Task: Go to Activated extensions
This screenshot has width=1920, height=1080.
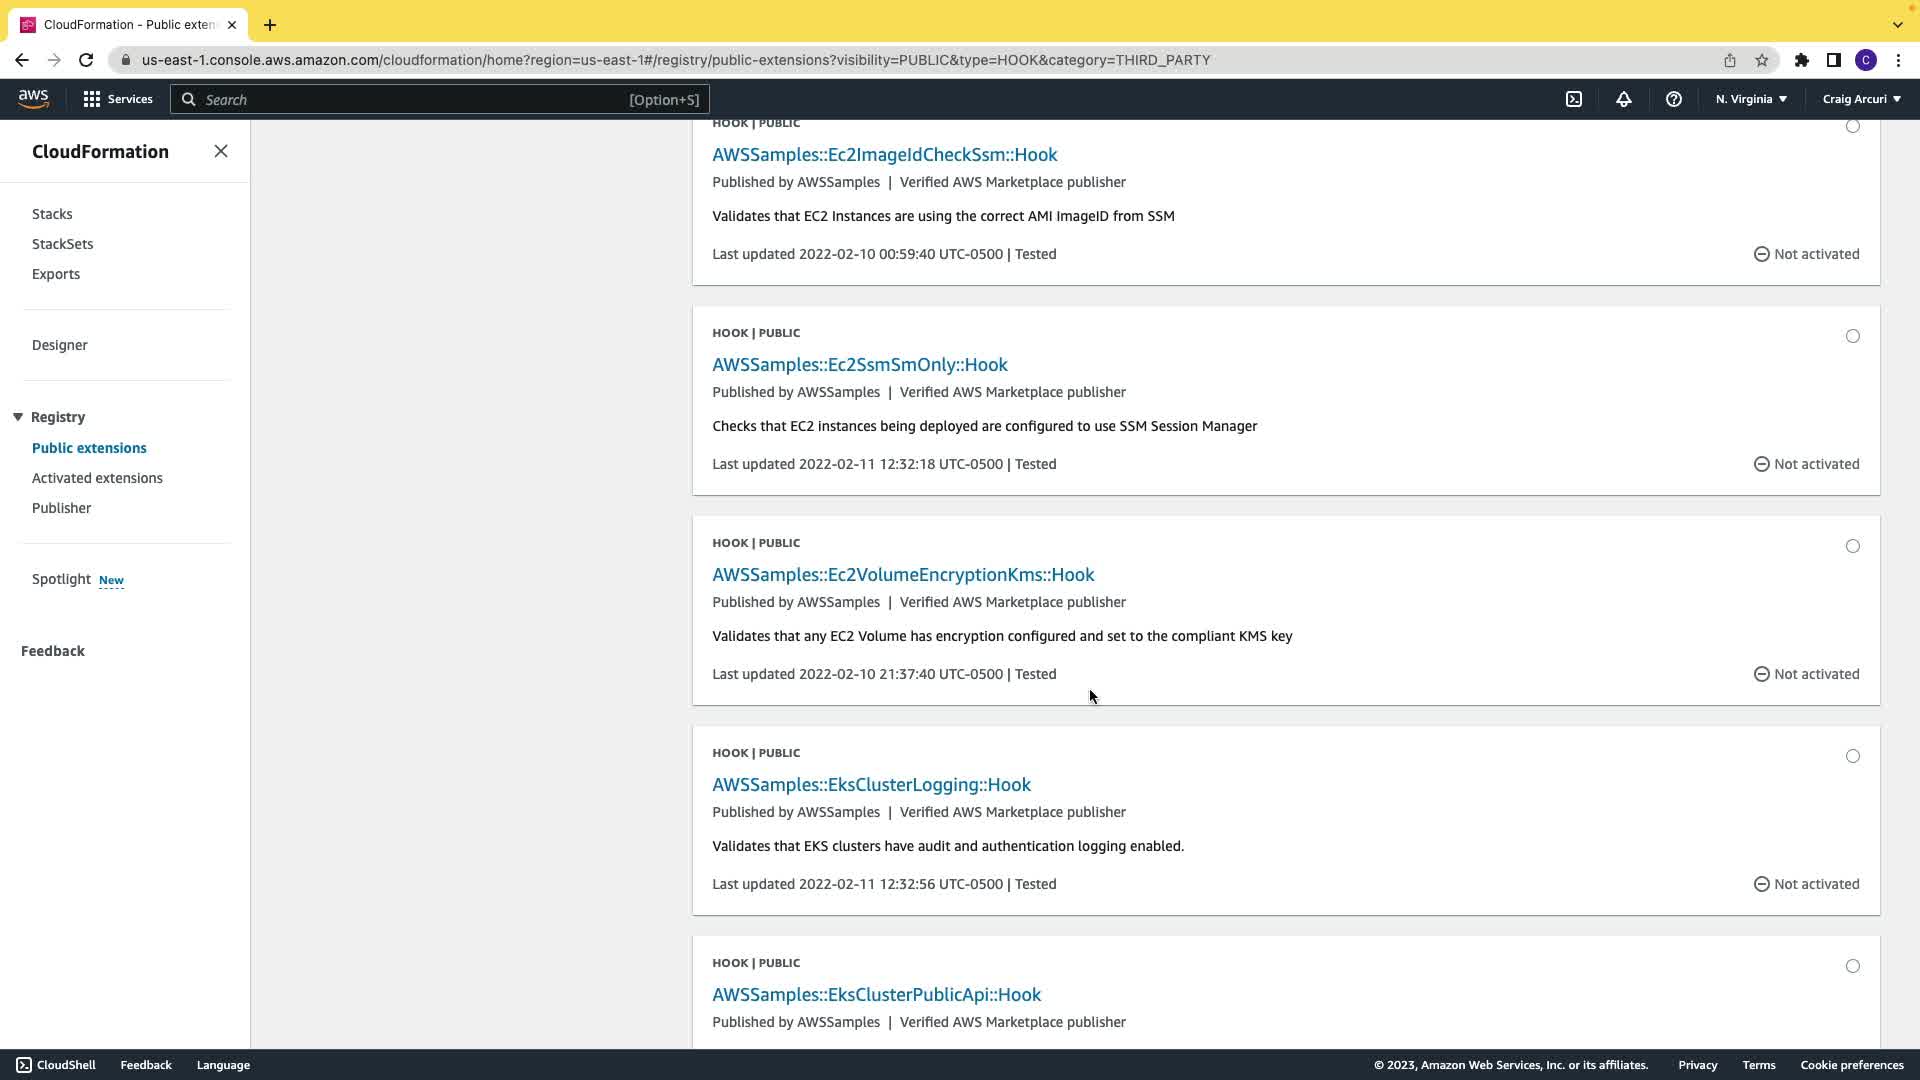Action: [97, 478]
